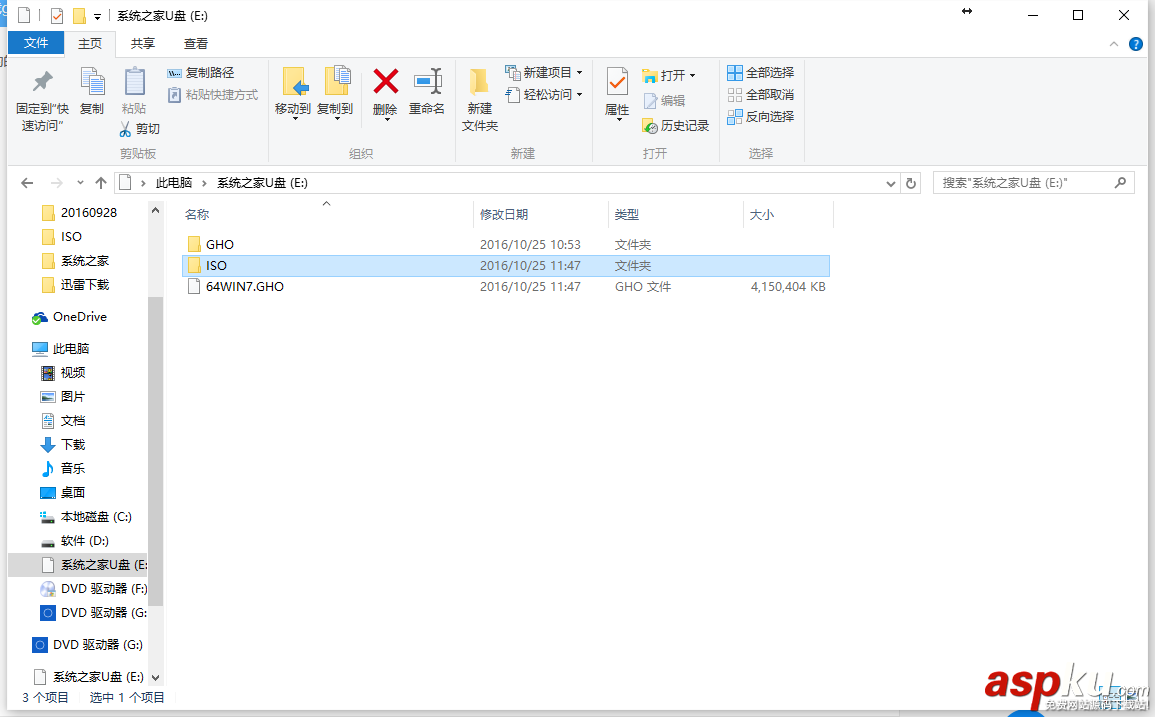Image resolution: width=1155 pixels, height=717 pixels.
Task: Collapse the ribbon with chevron
Action: 1114,45
